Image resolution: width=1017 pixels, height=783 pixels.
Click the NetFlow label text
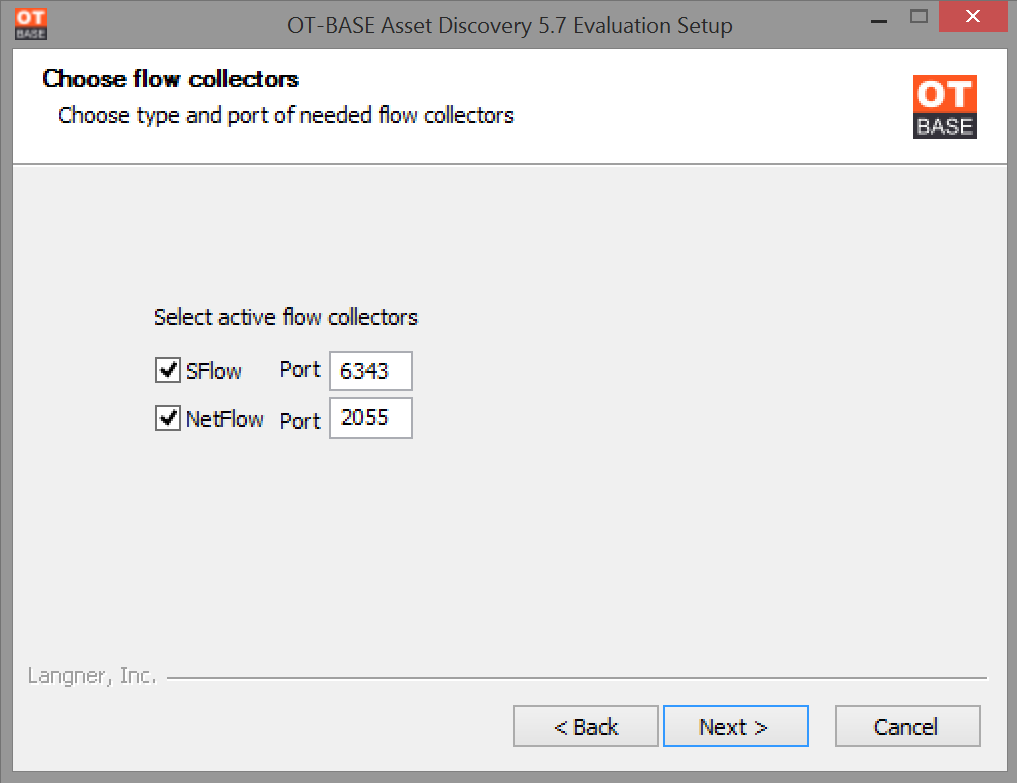coord(224,419)
